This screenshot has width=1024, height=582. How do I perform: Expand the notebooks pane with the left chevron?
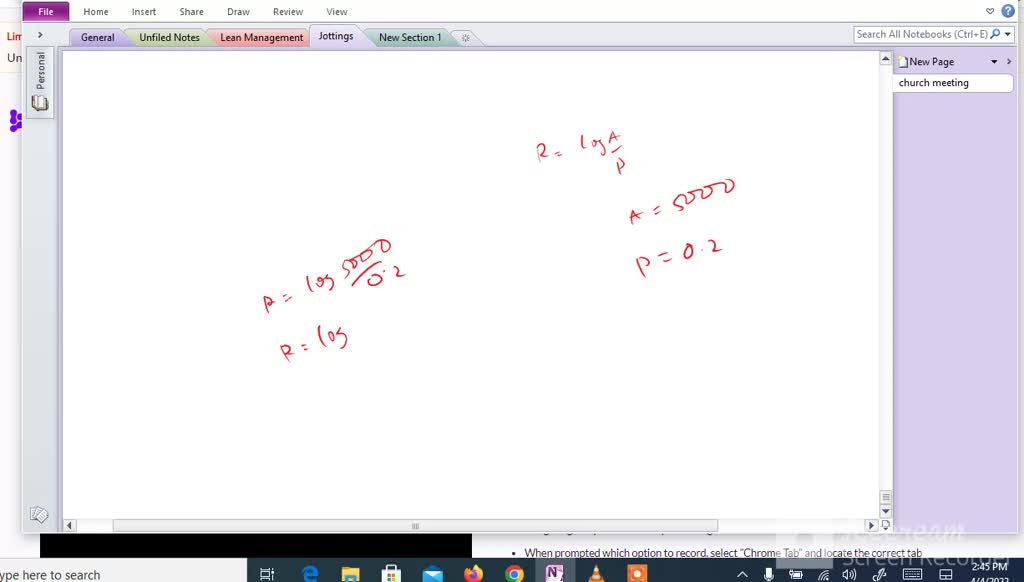click(x=40, y=33)
